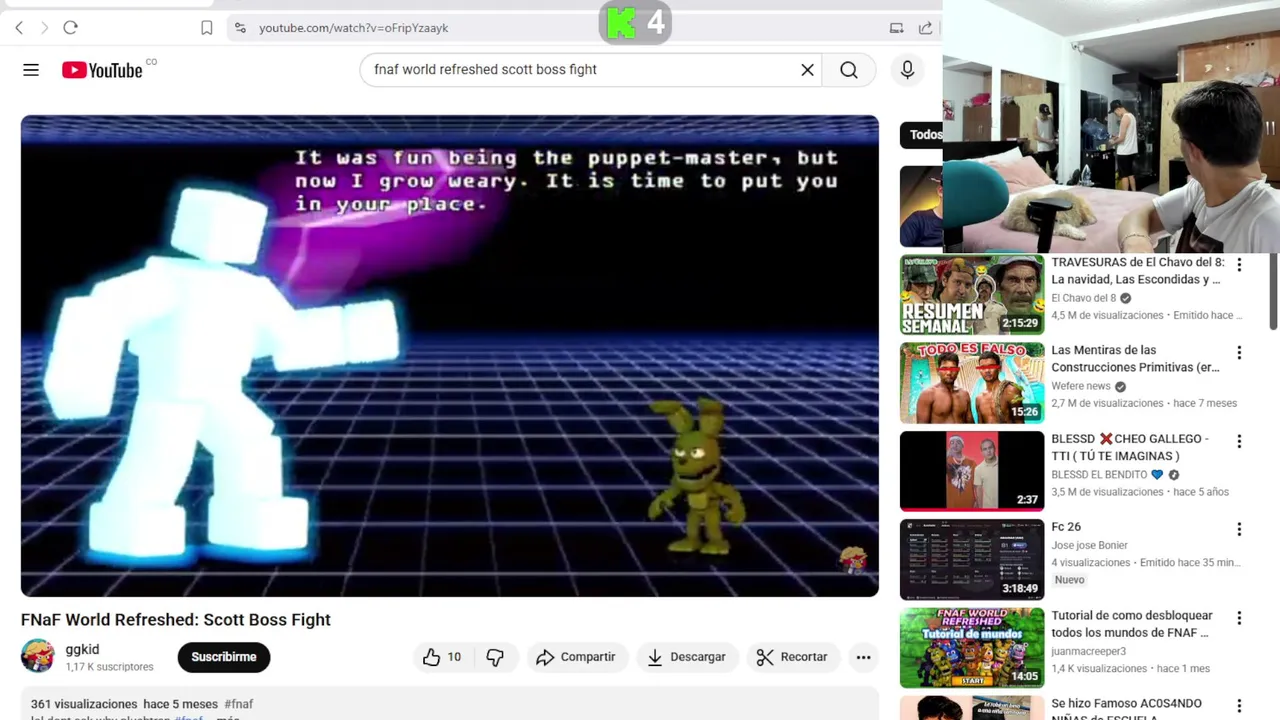The image size is (1280, 720).
Task: Open the Fc 26 video thumbnail
Action: coord(972,558)
